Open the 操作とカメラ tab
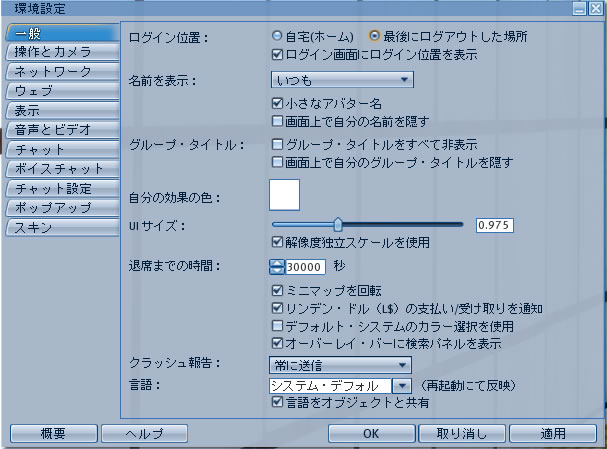 pyautogui.click(x=63, y=52)
